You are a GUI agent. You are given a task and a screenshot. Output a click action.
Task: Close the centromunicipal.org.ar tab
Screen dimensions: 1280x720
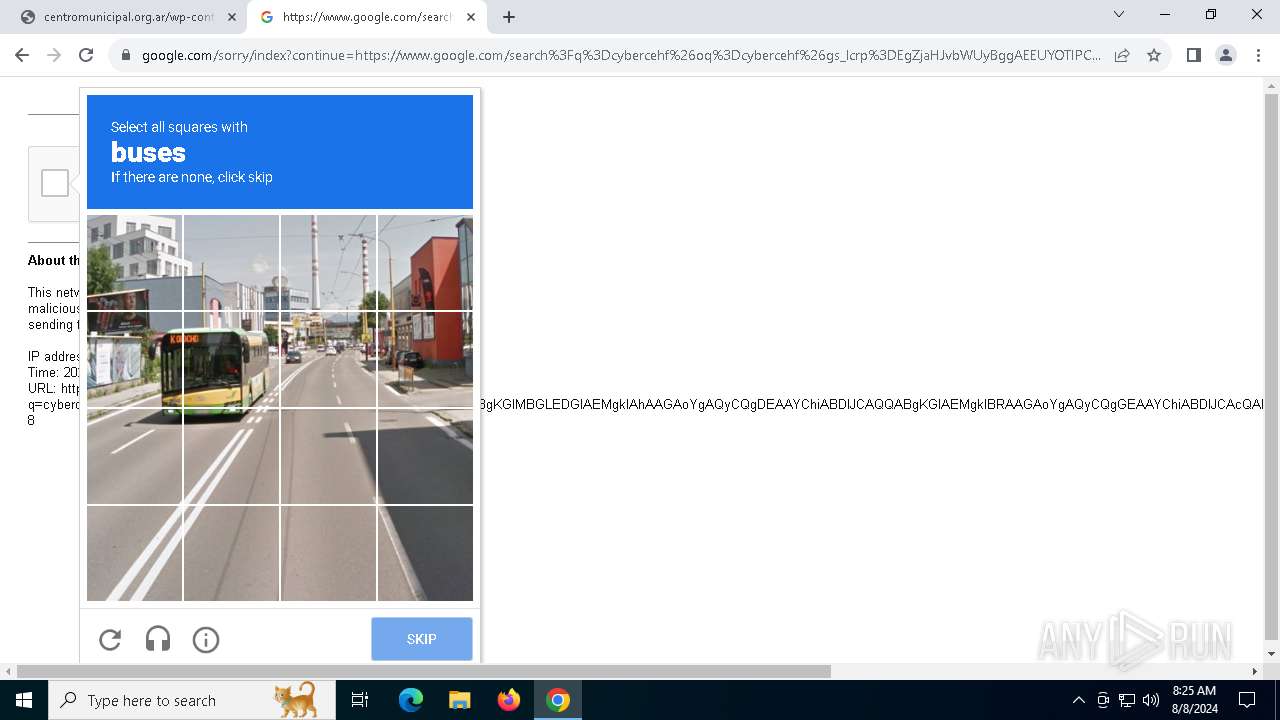click(232, 17)
